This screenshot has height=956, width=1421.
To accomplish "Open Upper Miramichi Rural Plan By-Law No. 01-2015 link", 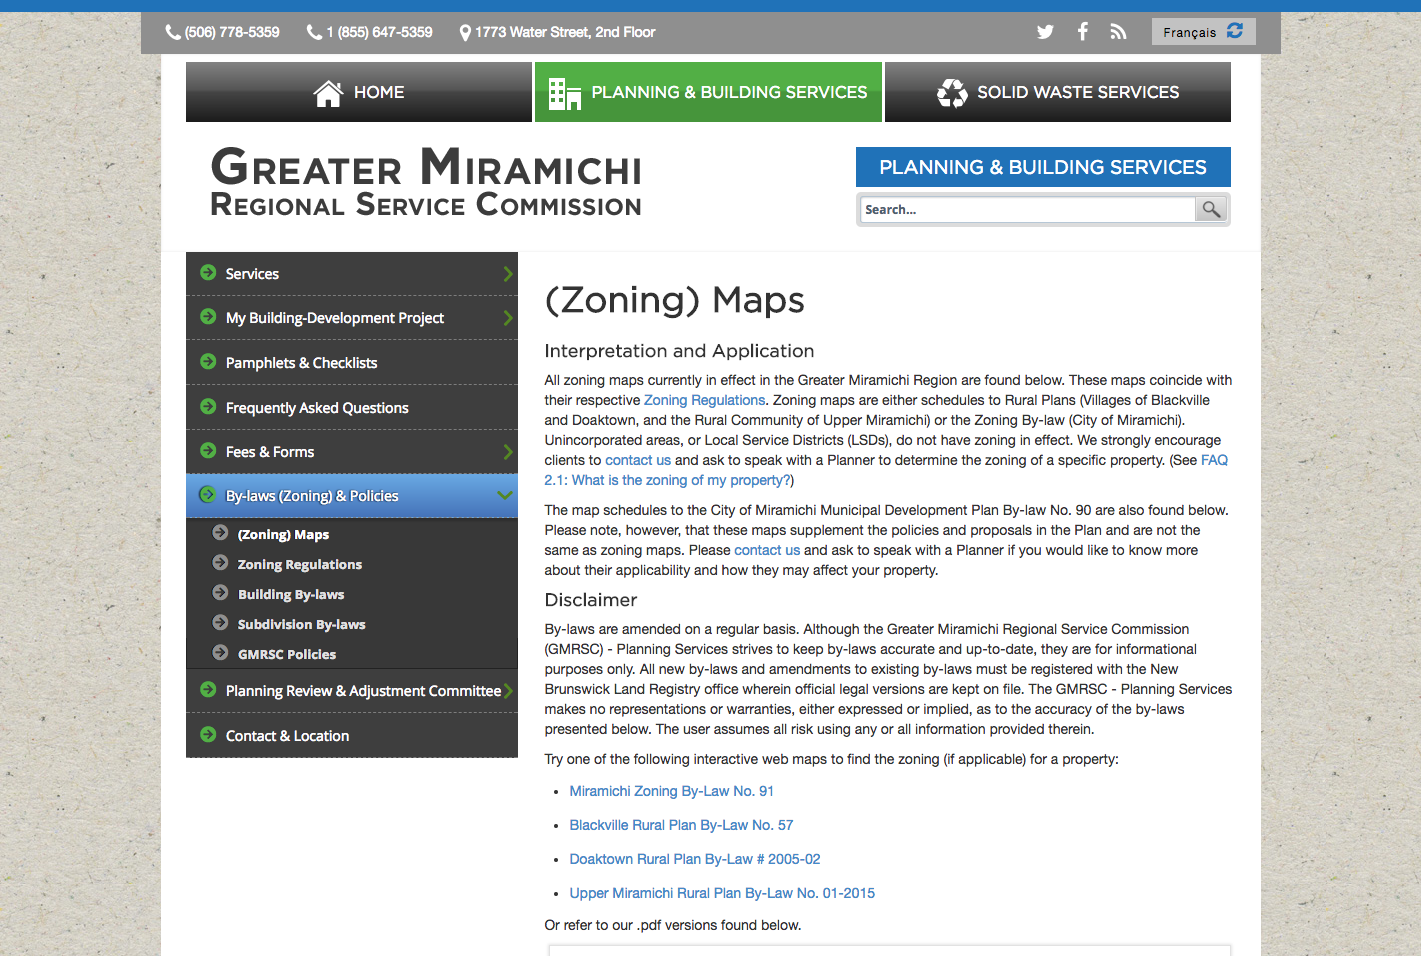I will (x=722, y=893).
